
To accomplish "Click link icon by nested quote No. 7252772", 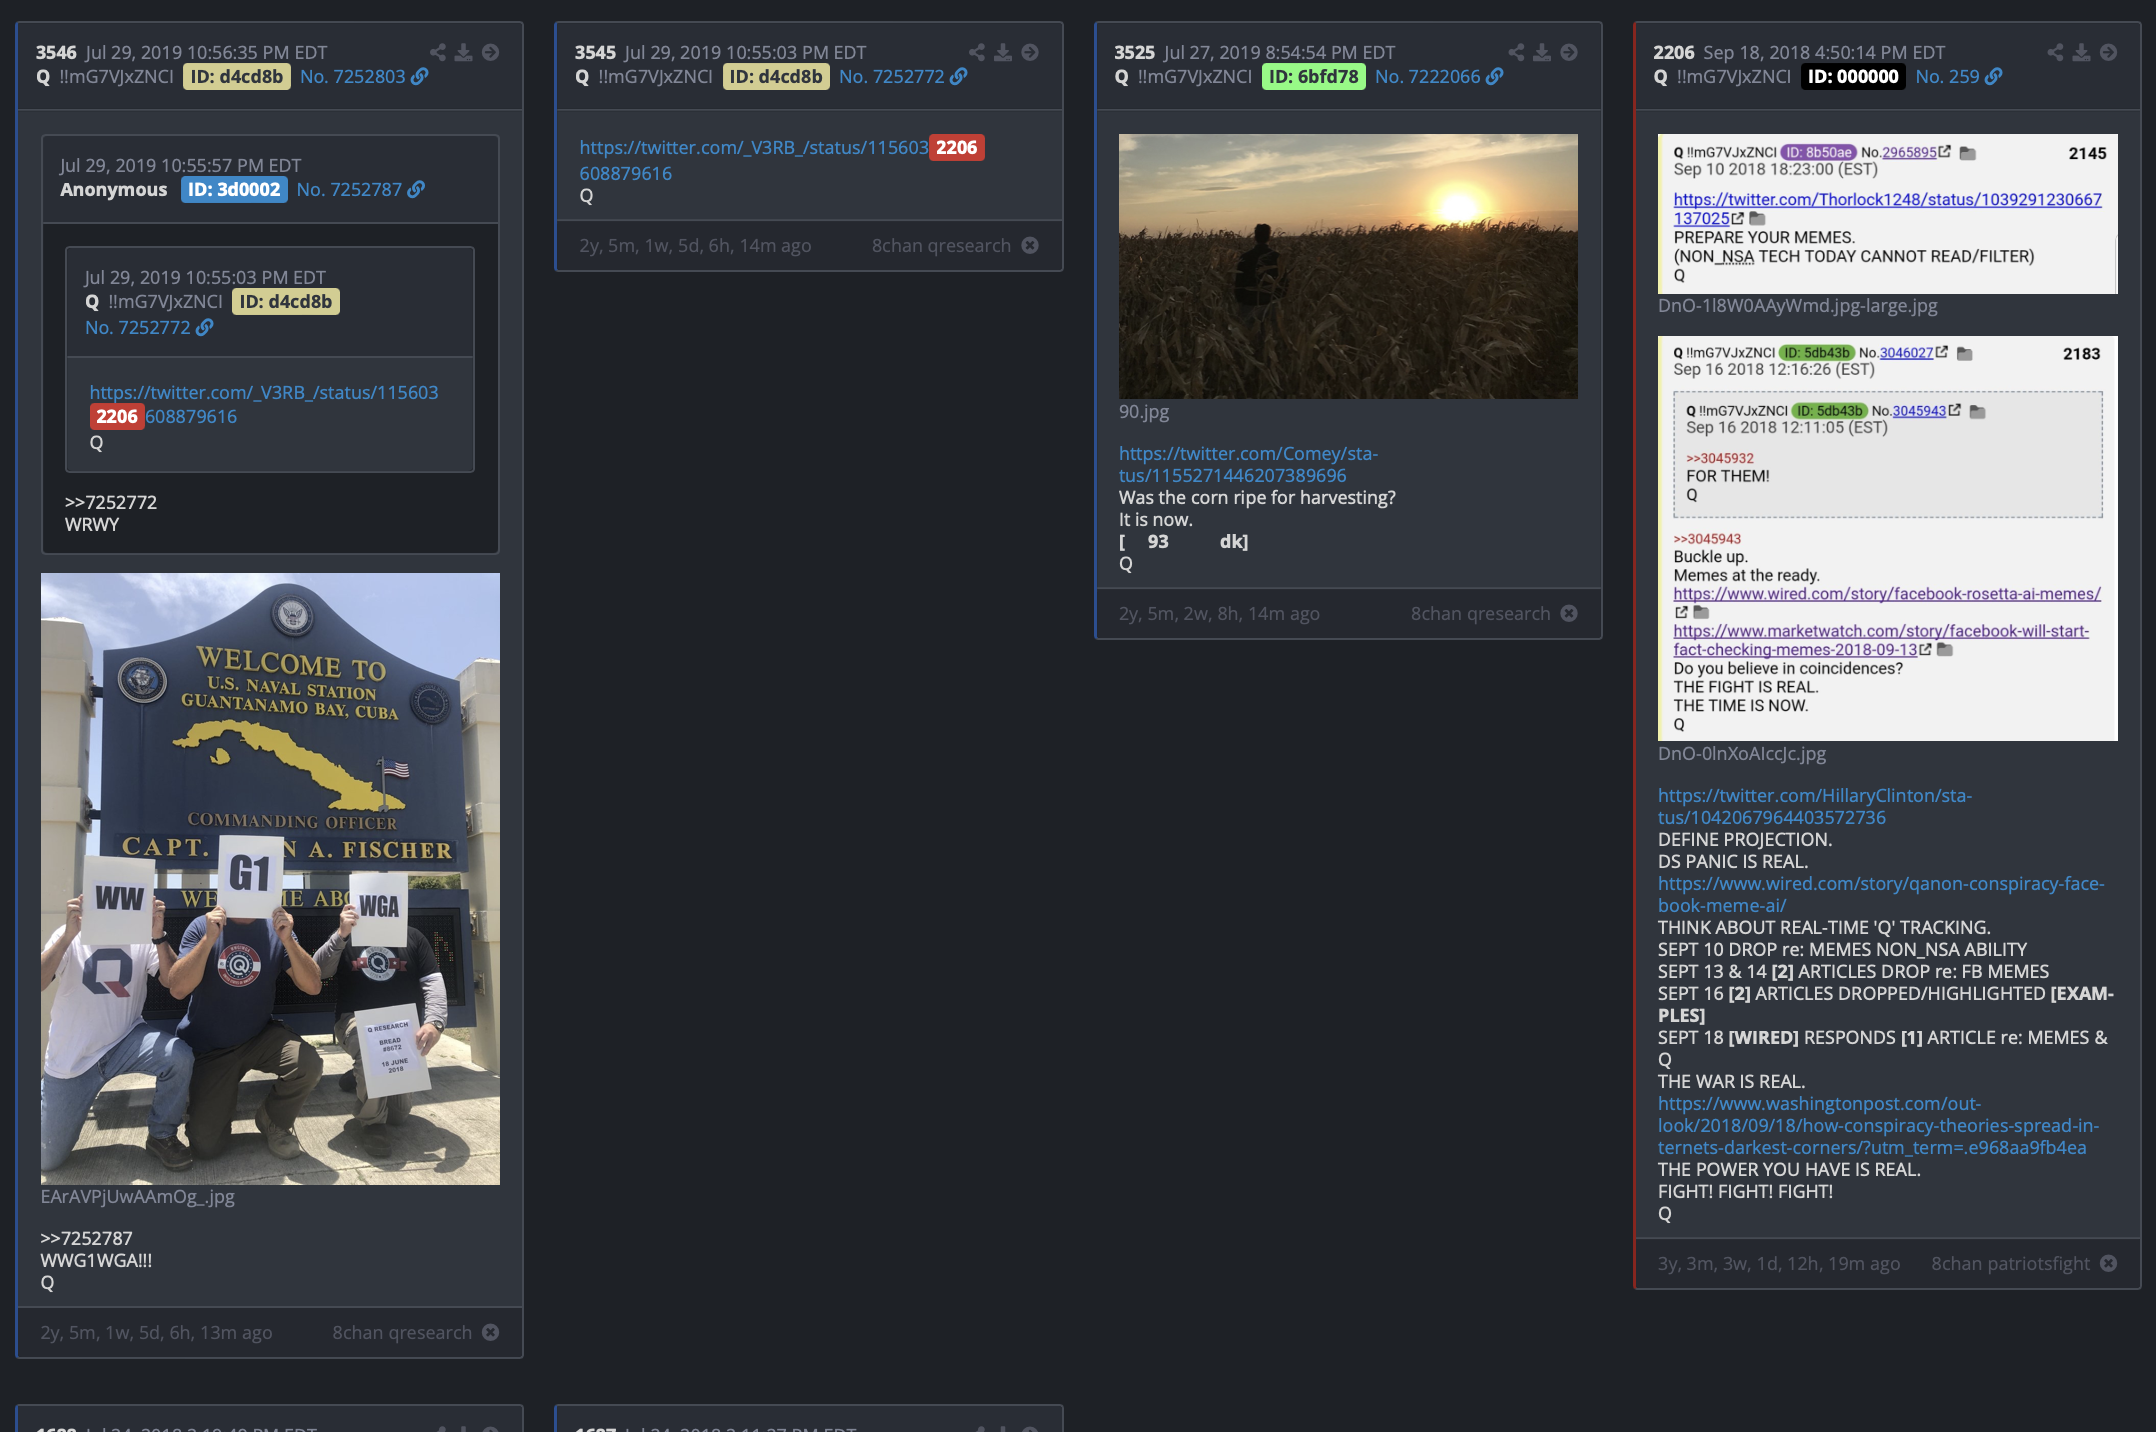I will coord(205,327).
